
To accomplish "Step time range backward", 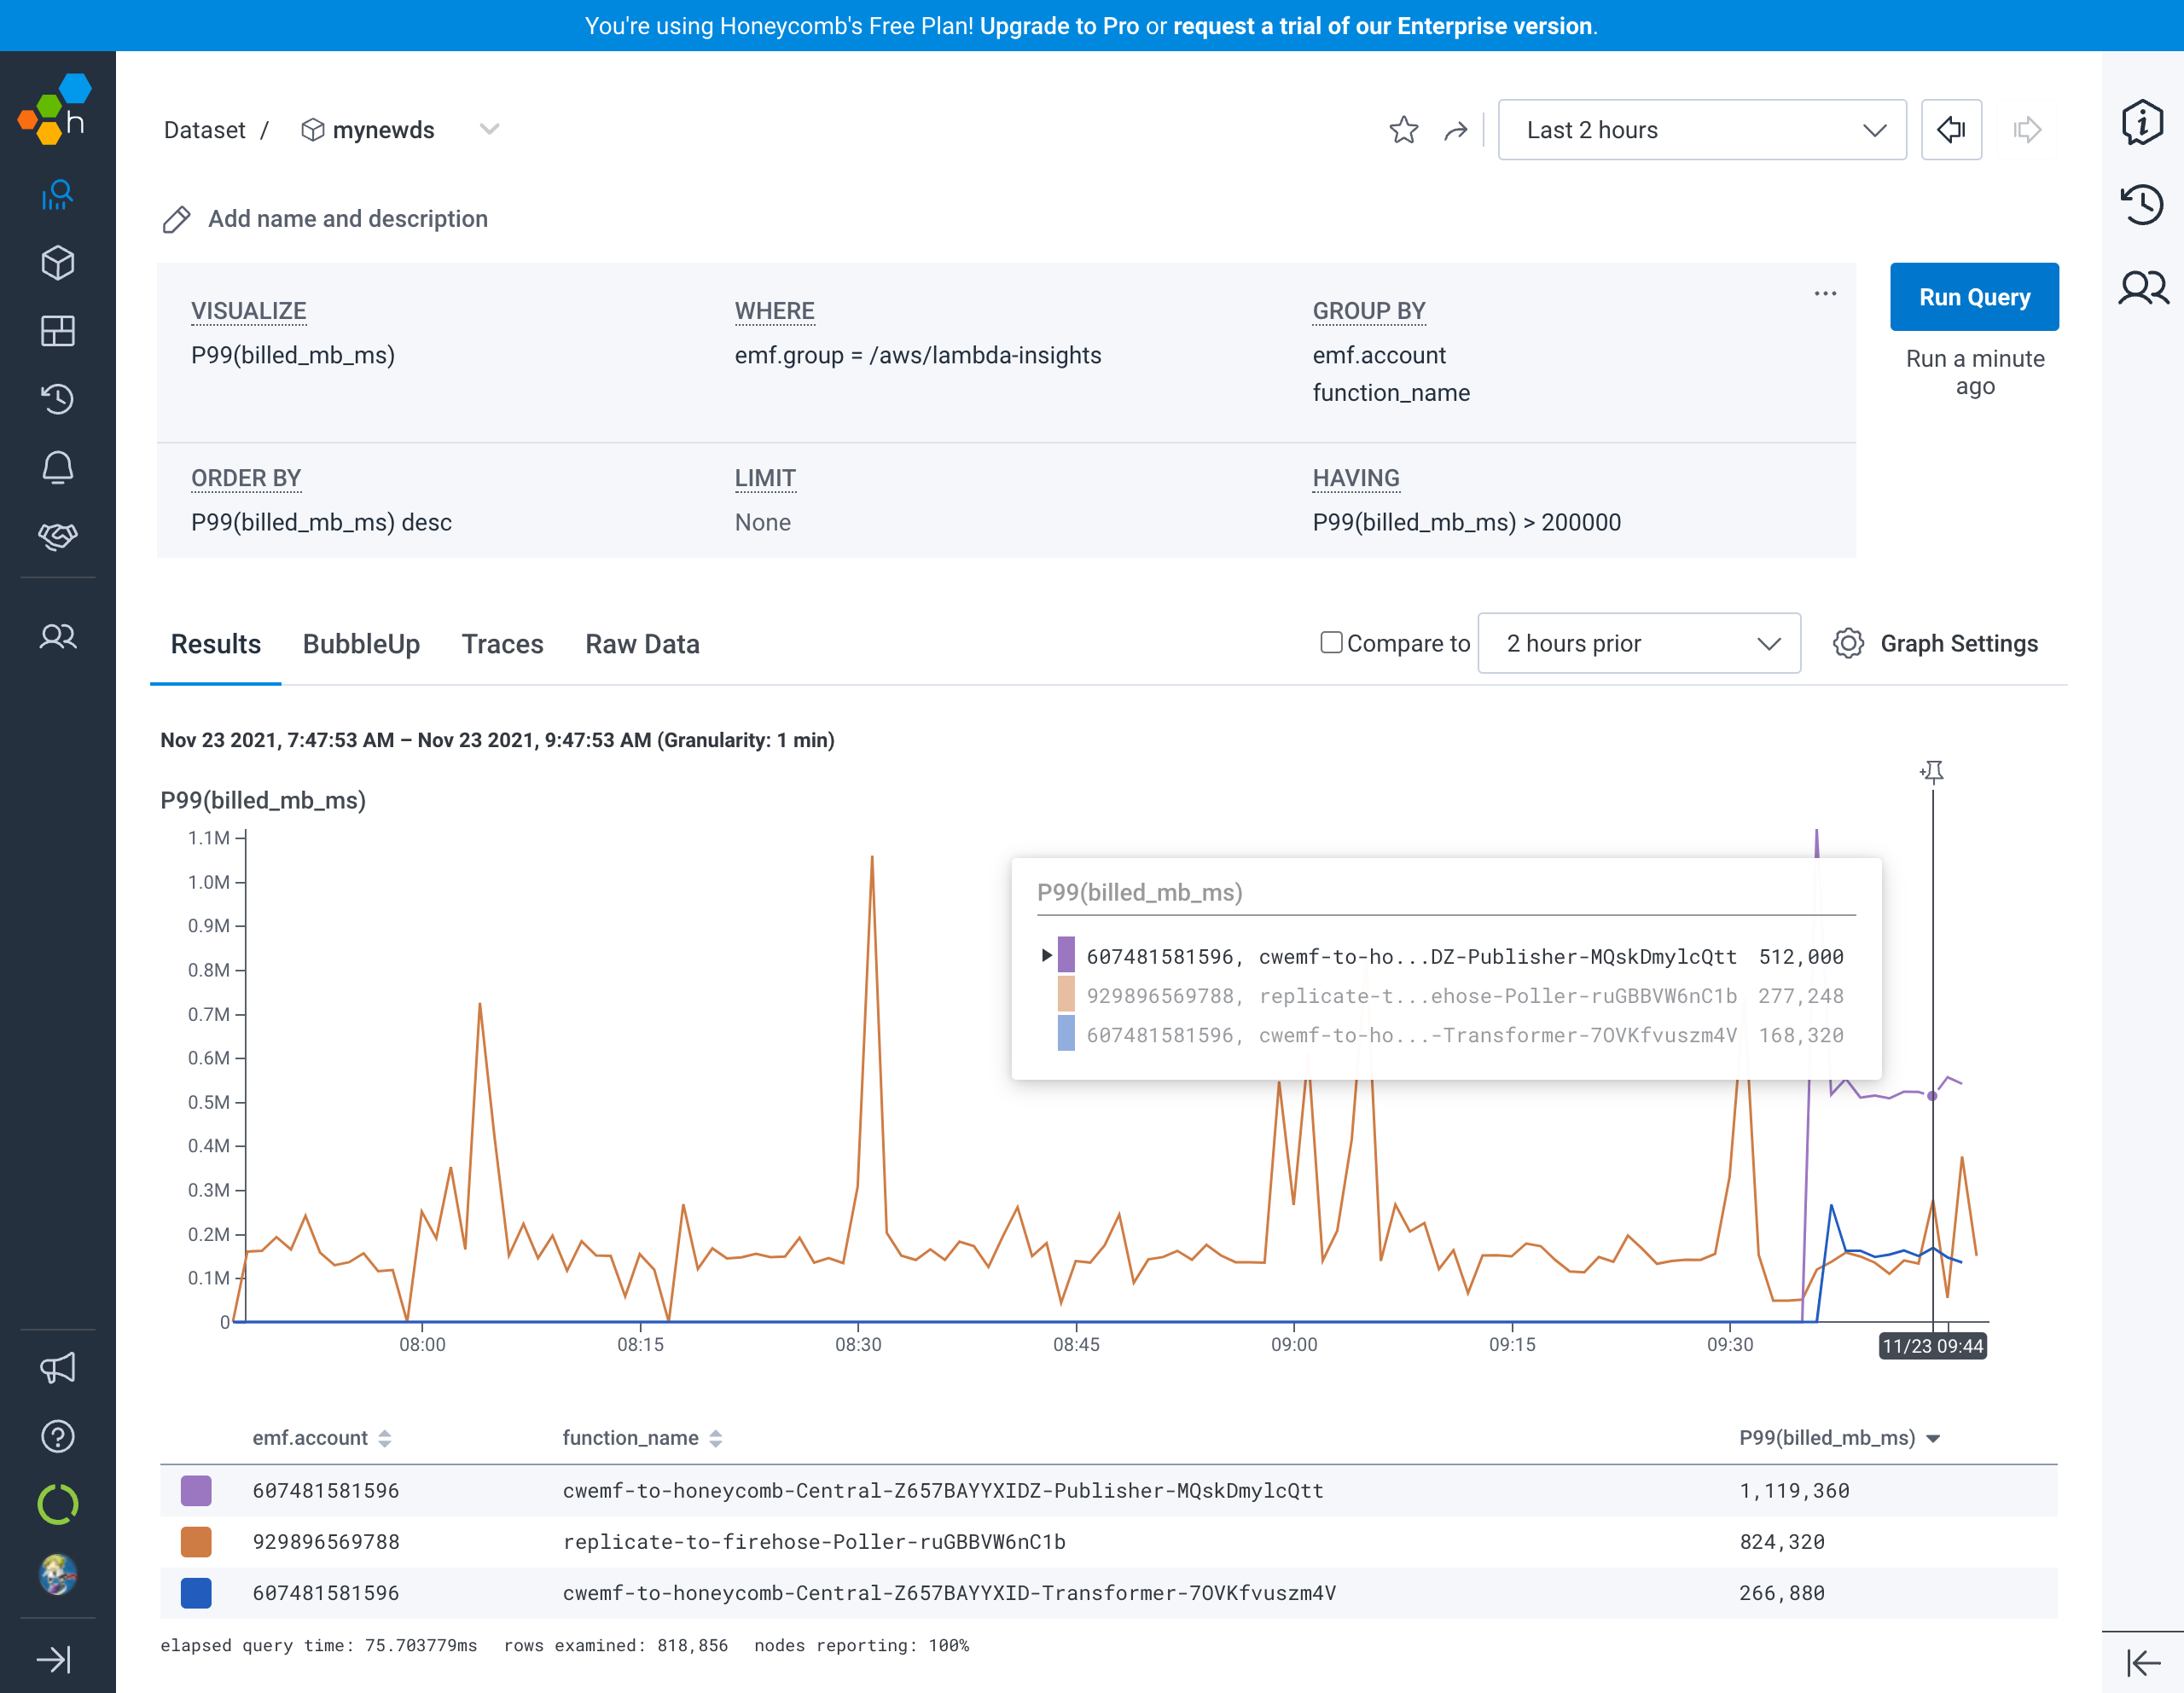I will coord(1951,129).
